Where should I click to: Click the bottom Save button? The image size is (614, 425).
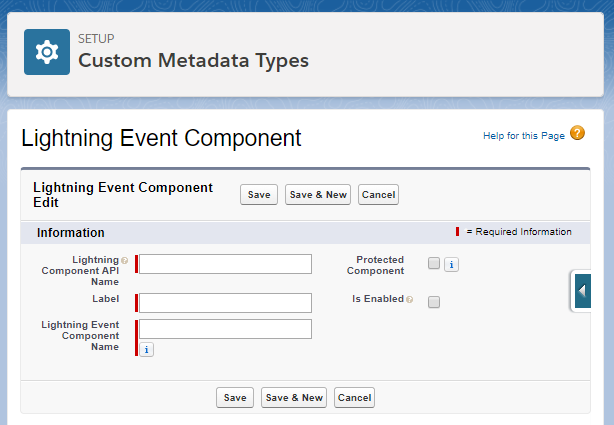235,398
